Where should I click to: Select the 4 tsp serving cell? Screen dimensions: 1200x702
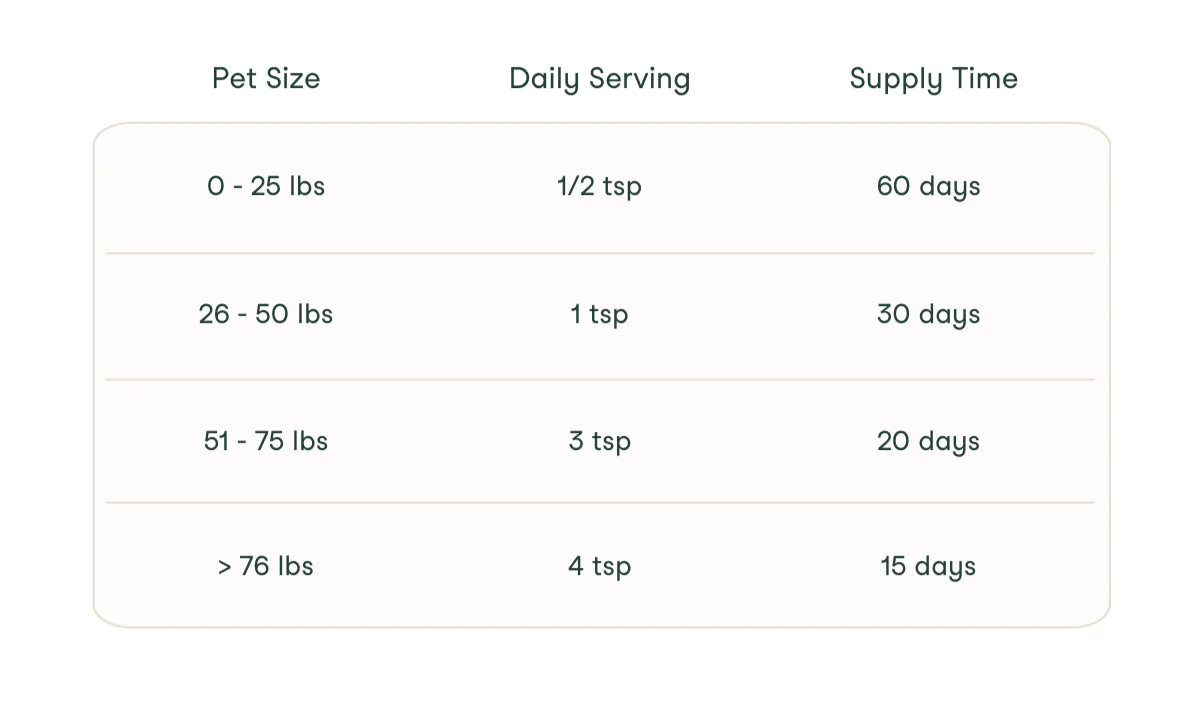tap(600, 567)
